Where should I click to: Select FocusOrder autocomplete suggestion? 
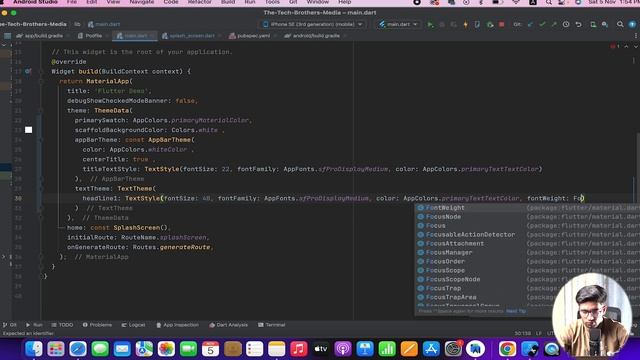(527, 262)
